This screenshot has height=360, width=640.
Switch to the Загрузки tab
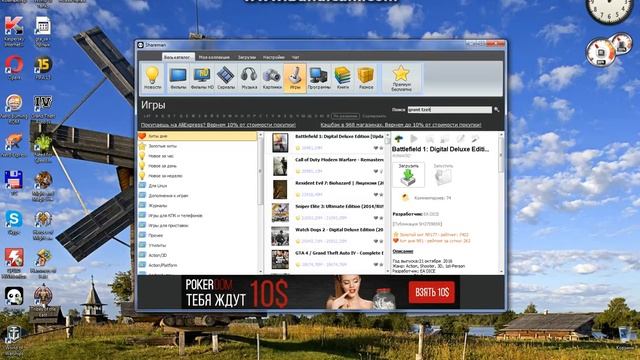coord(247,57)
